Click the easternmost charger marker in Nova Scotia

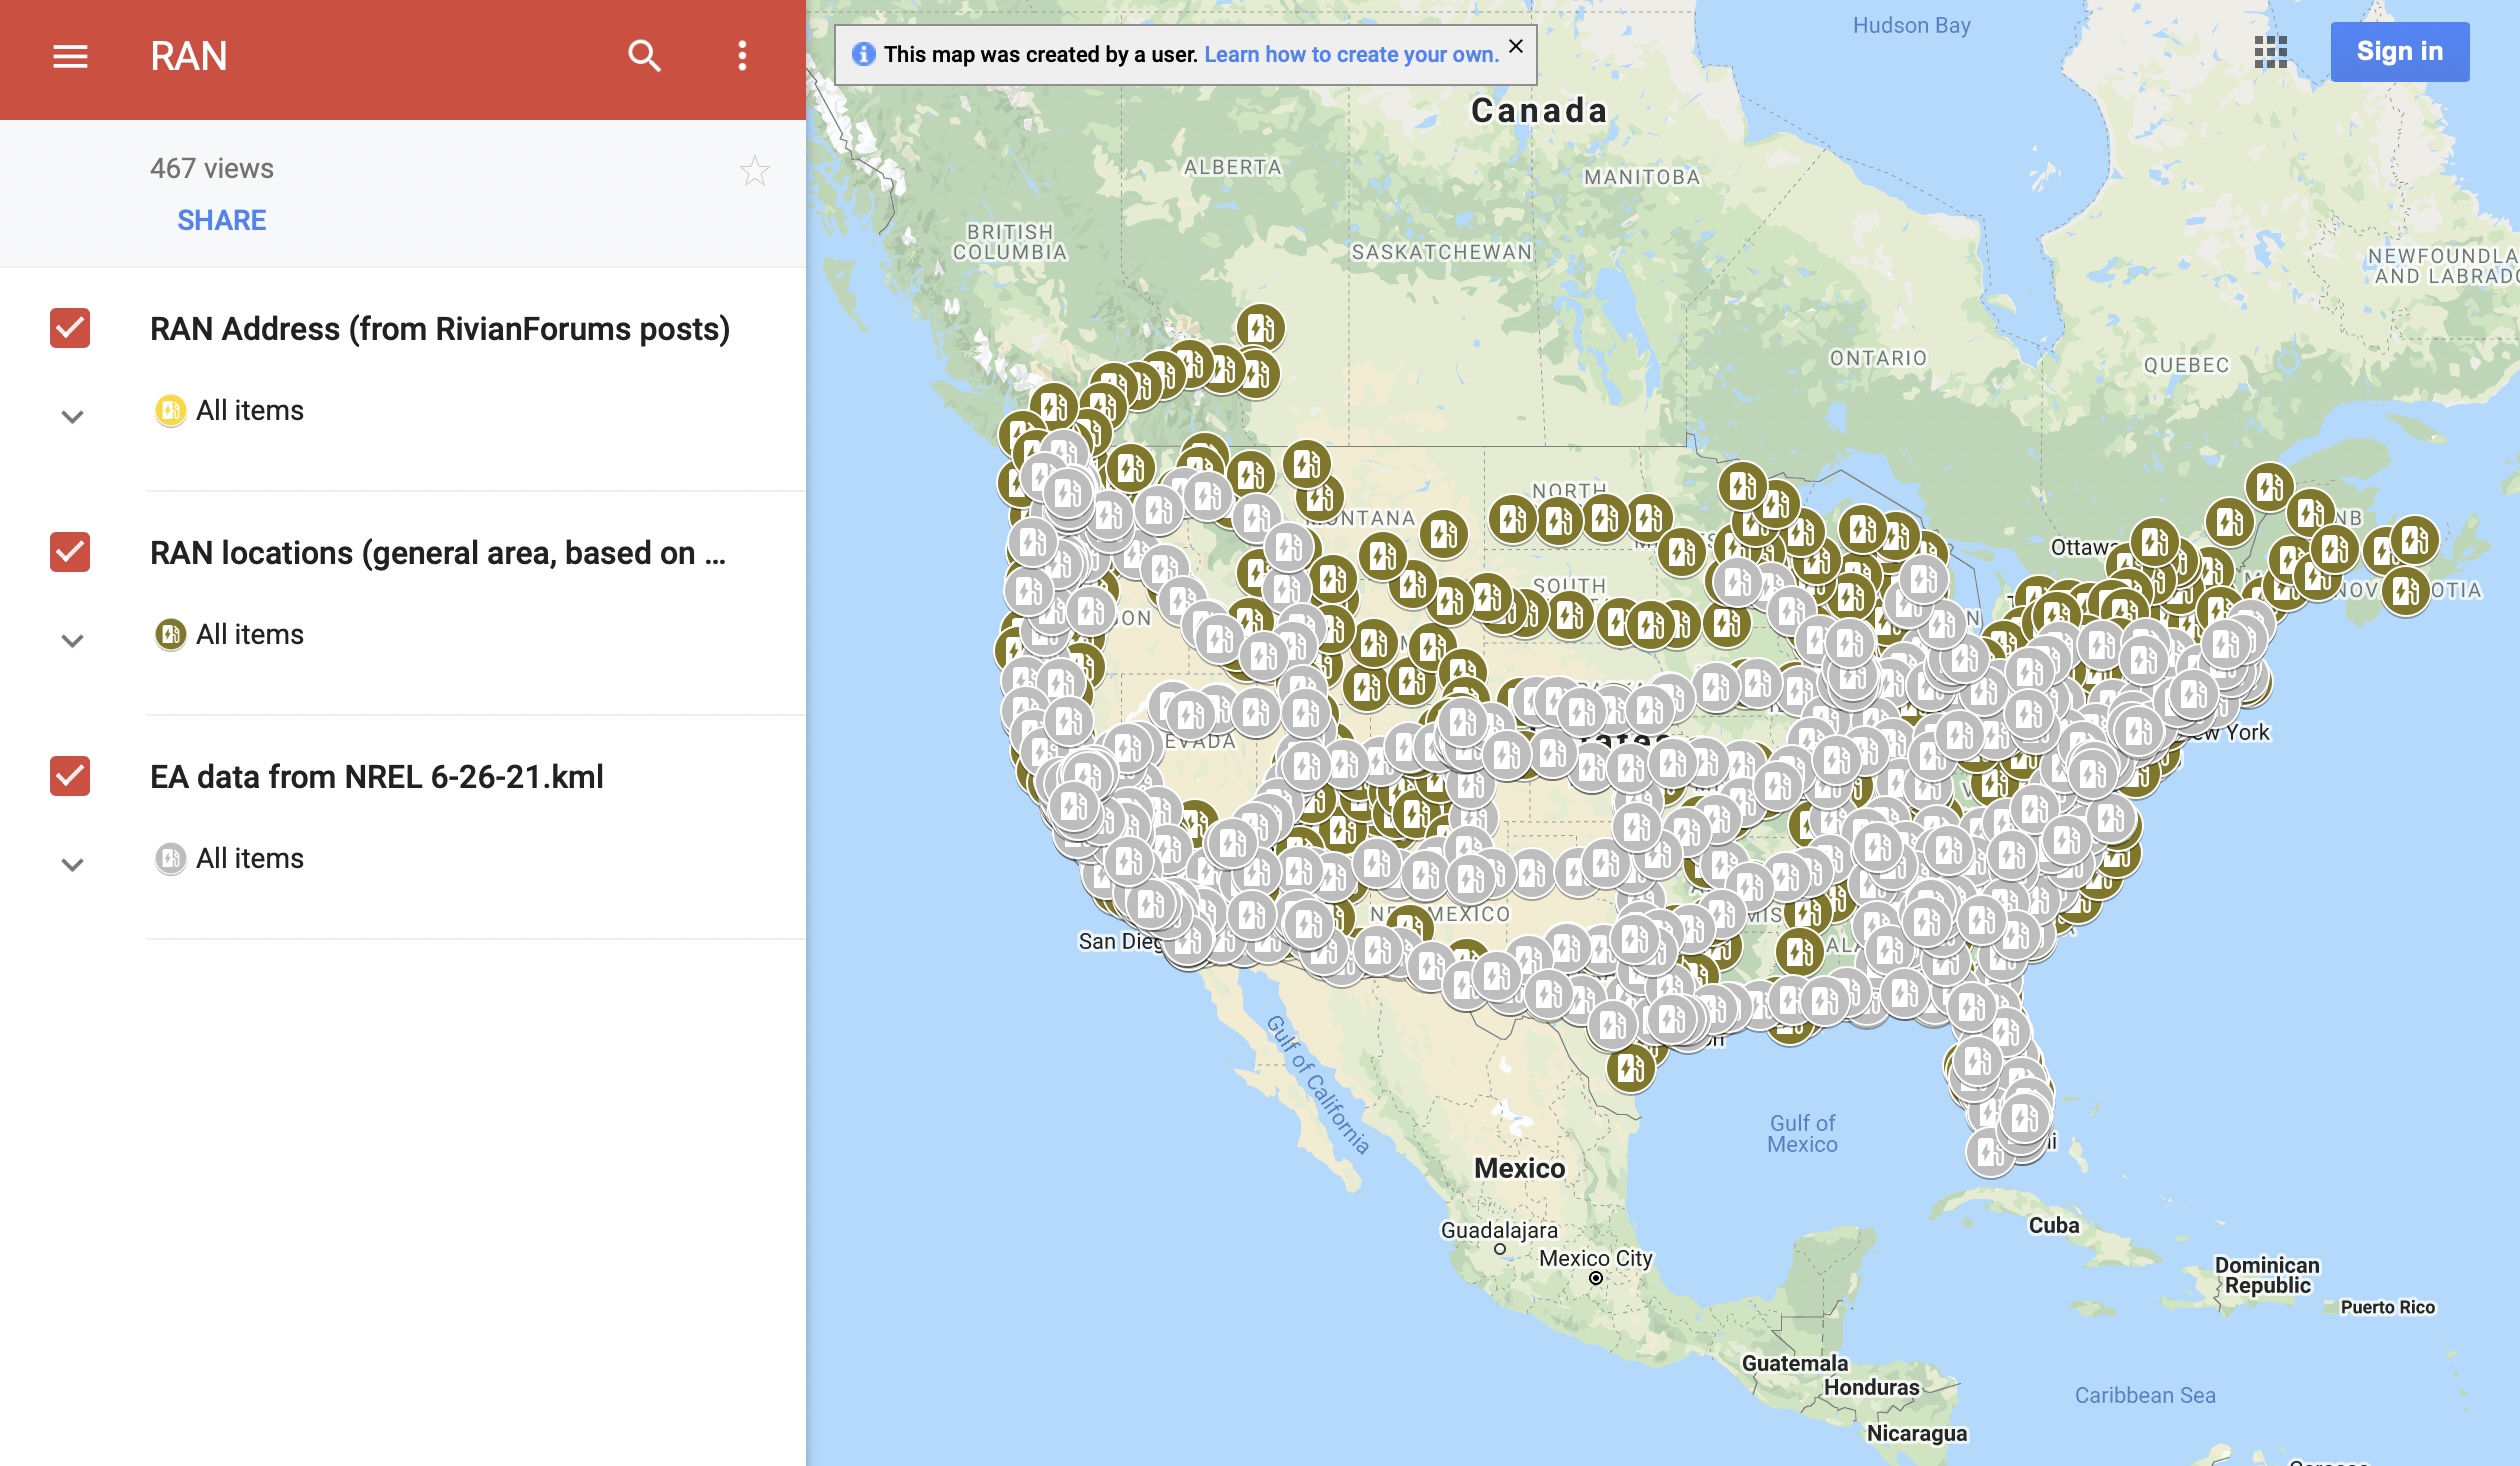point(2414,541)
